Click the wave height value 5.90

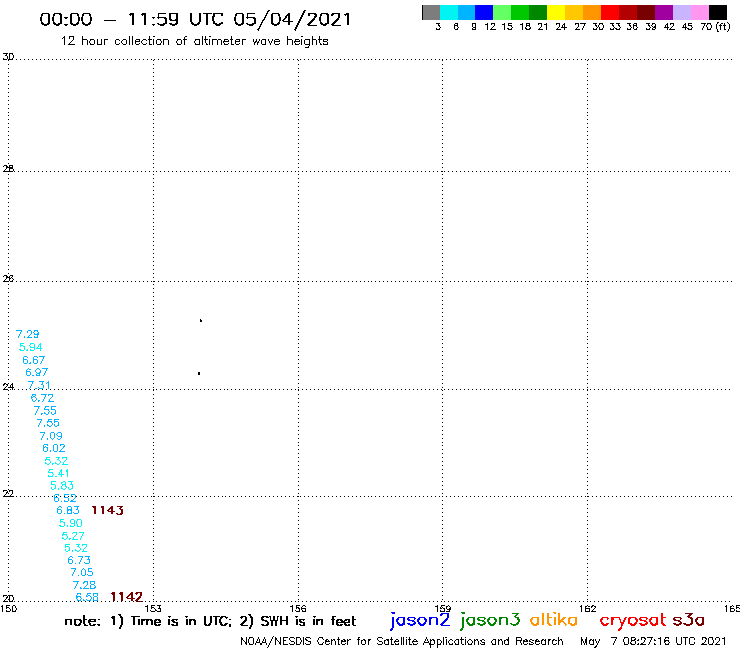tap(71, 523)
